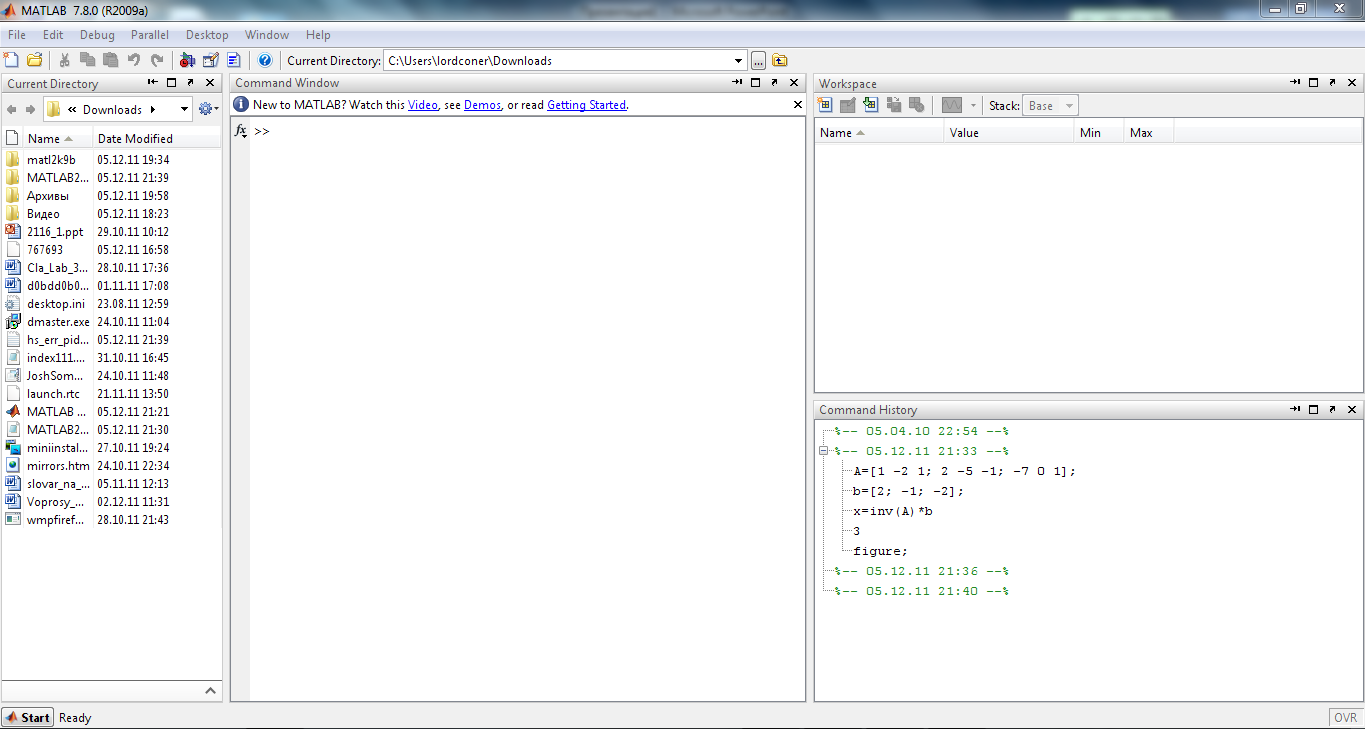Go forward in Current Directory panel
This screenshot has height=729, width=1365.
pyautogui.click(x=31, y=109)
